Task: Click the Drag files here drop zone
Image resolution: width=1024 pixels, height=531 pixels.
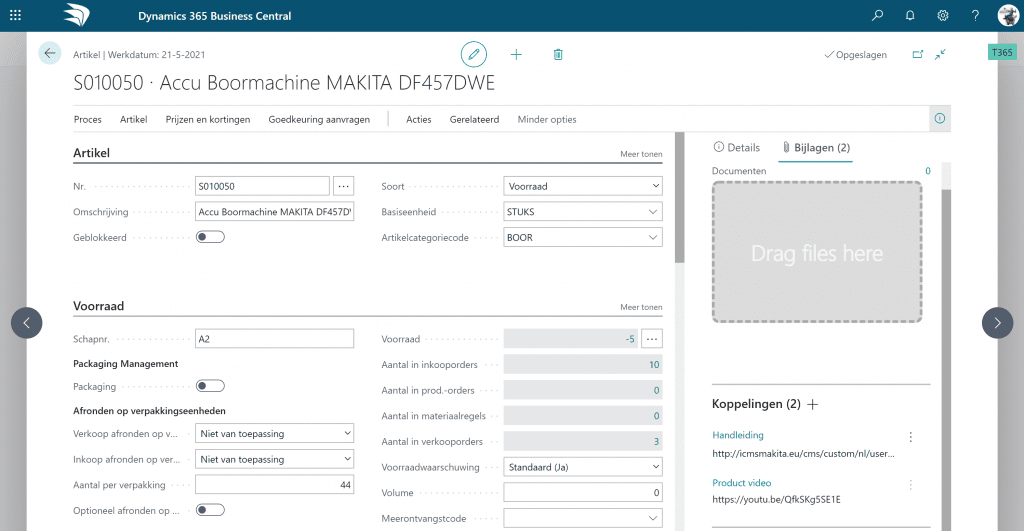Action: (817, 252)
